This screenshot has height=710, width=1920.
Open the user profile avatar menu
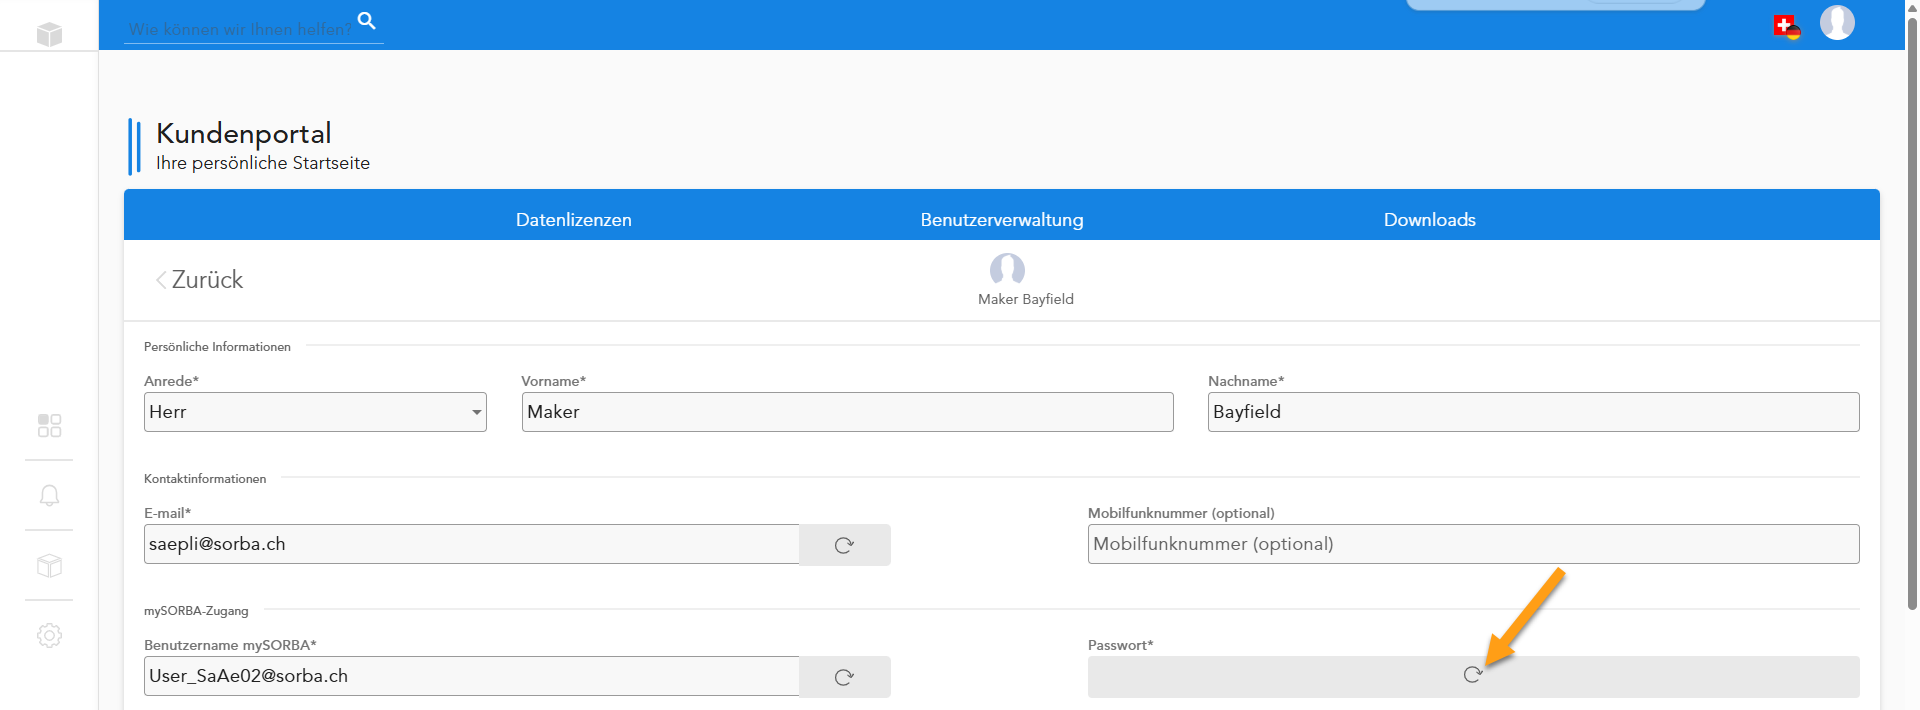(x=1837, y=22)
